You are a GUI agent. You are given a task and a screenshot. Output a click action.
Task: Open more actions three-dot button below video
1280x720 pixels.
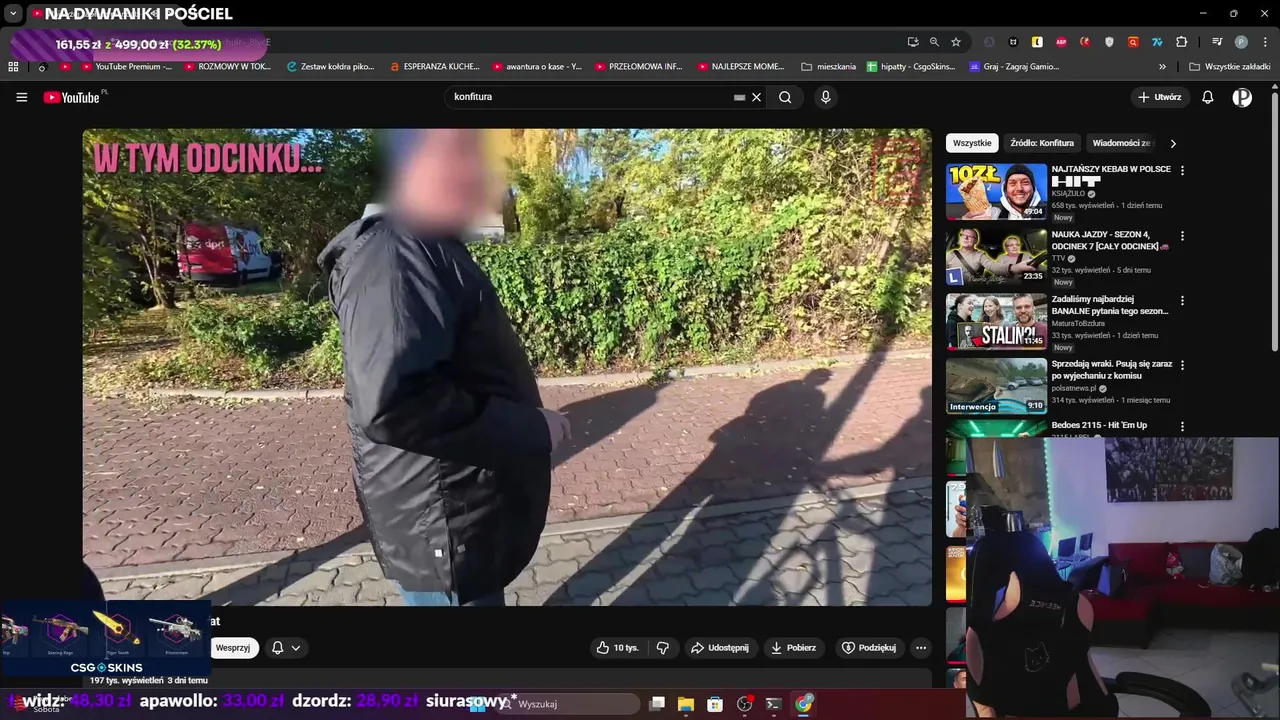click(x=921, y=648)
